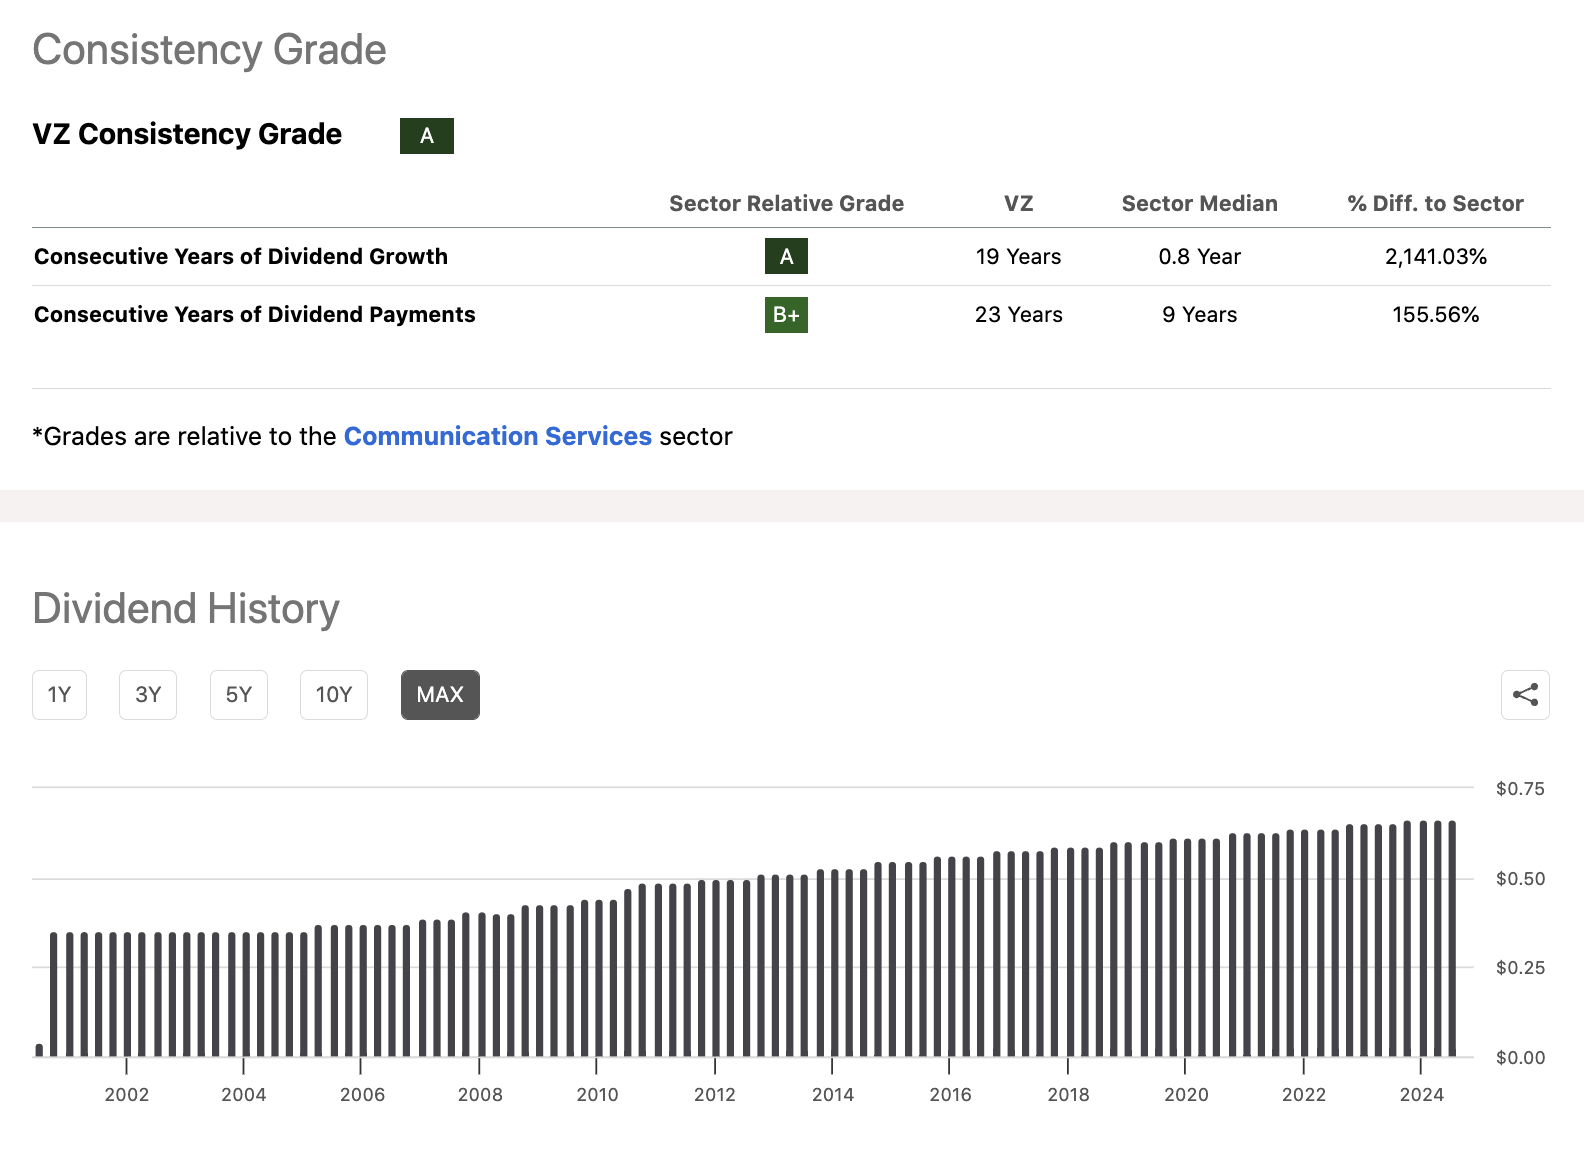Click the A badge for Dividend Growth

tap(786, 257)
